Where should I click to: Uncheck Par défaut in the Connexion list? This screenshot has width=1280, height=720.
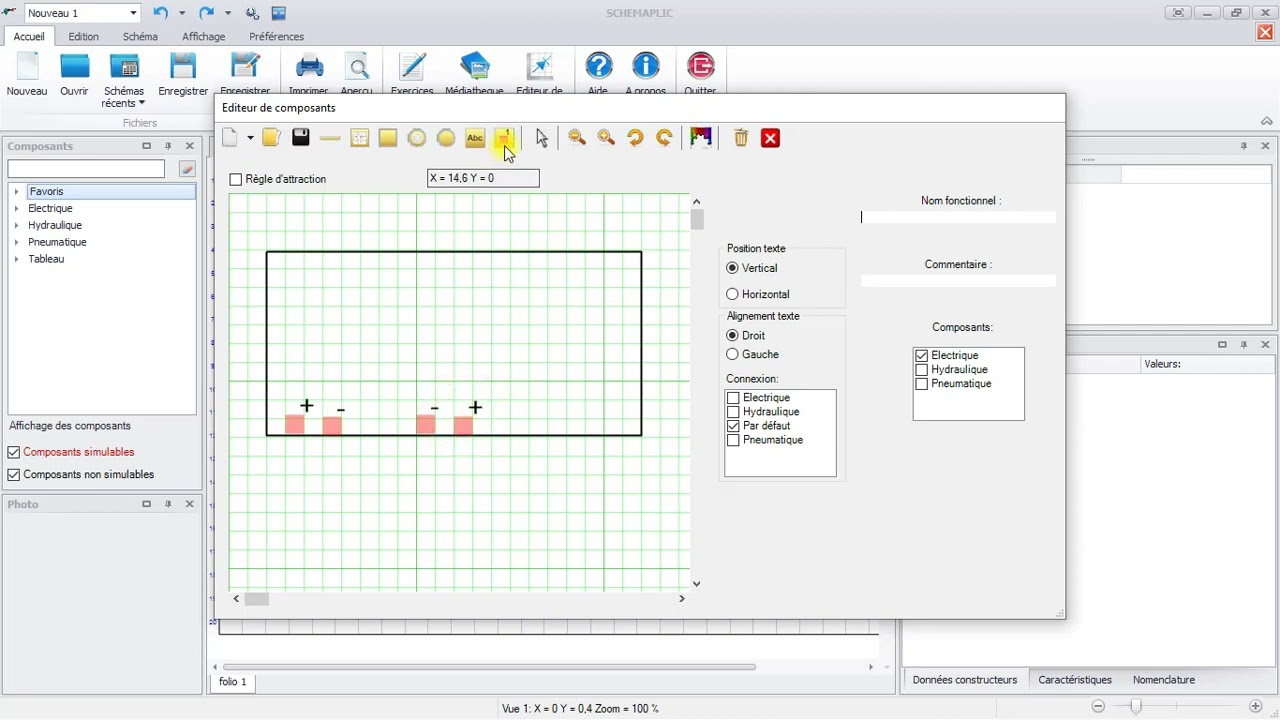click(733, 426)
